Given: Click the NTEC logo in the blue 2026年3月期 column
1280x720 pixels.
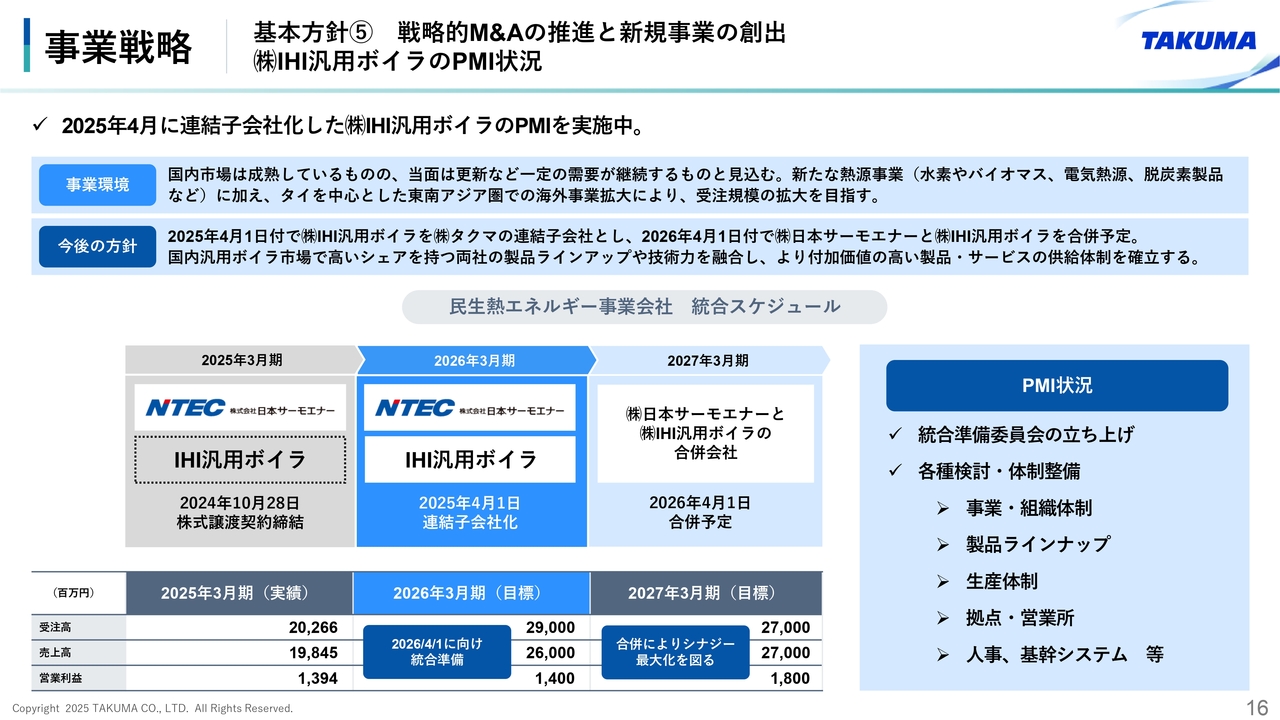Looking at the screenshot, I should point(470,408).
